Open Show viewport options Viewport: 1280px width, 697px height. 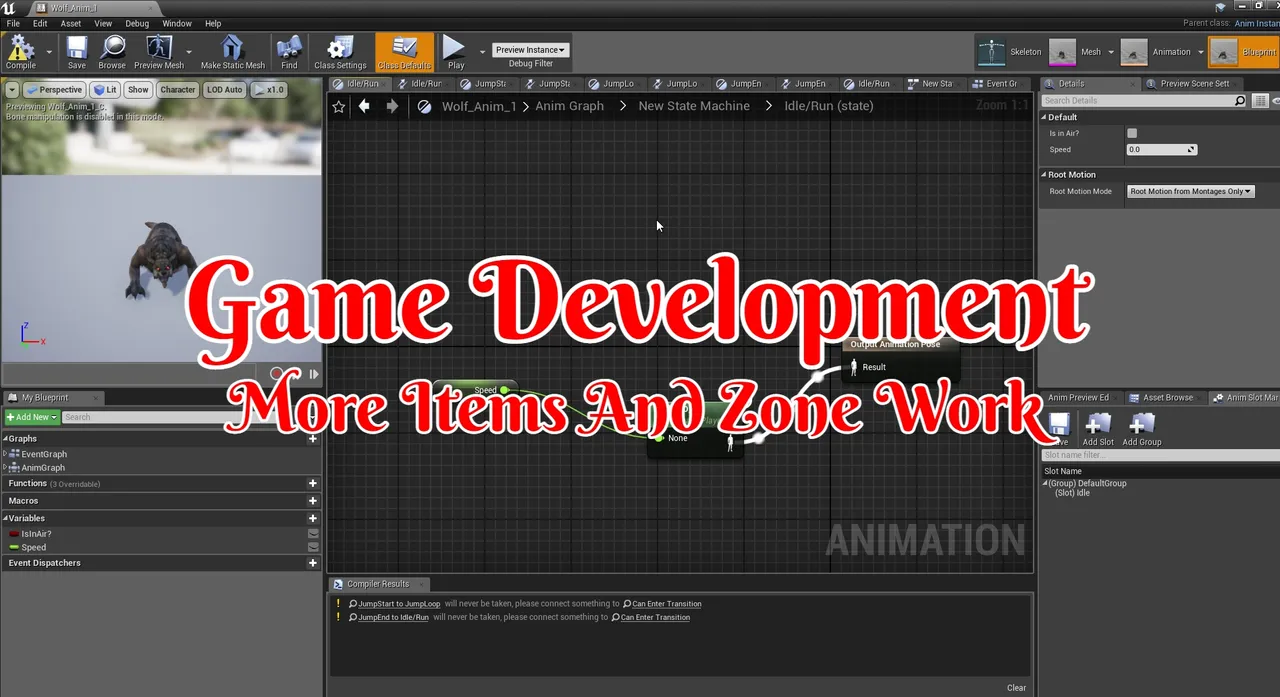[138, 90]
